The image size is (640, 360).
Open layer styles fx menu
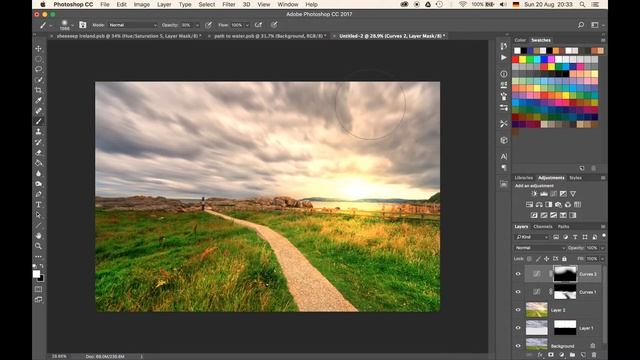tap(540, 355)
